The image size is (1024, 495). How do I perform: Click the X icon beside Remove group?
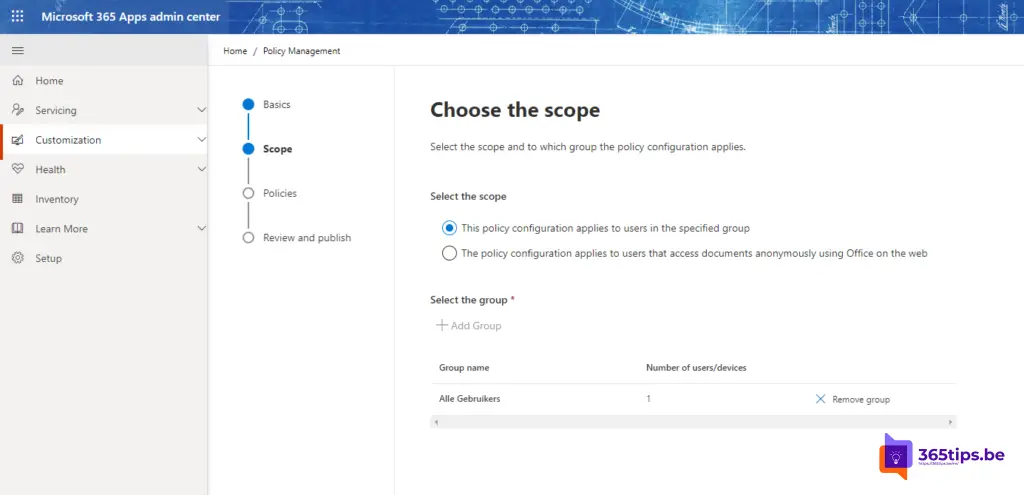(820, 399)
